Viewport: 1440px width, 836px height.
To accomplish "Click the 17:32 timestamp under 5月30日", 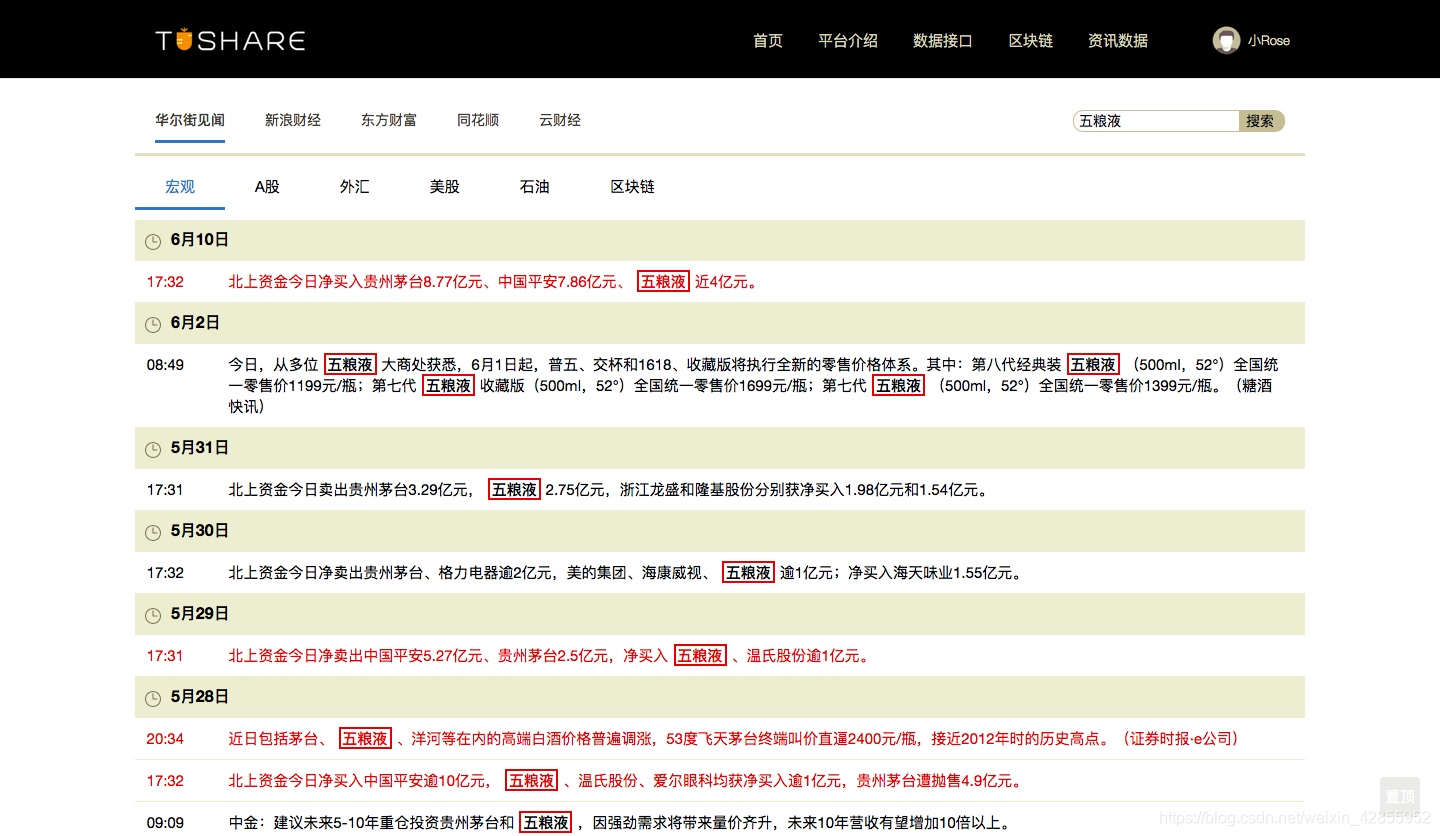I will [165, 573].
